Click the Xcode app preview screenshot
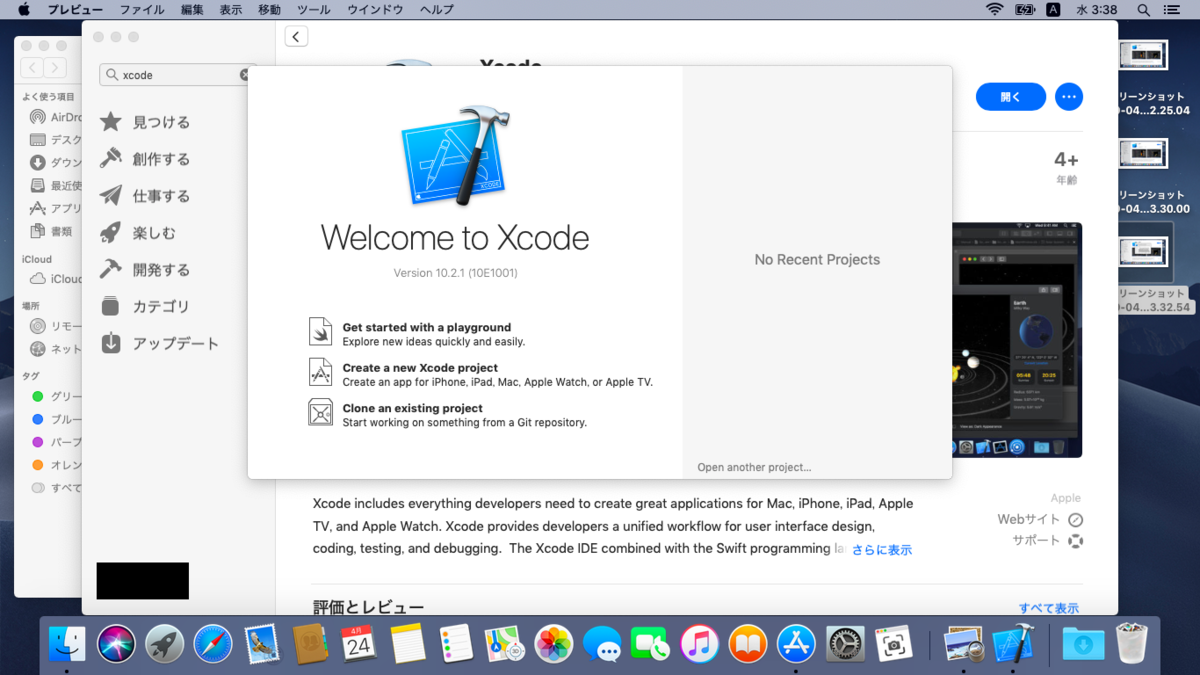Screen dimensions: 1200x675 pos(1017,340)
